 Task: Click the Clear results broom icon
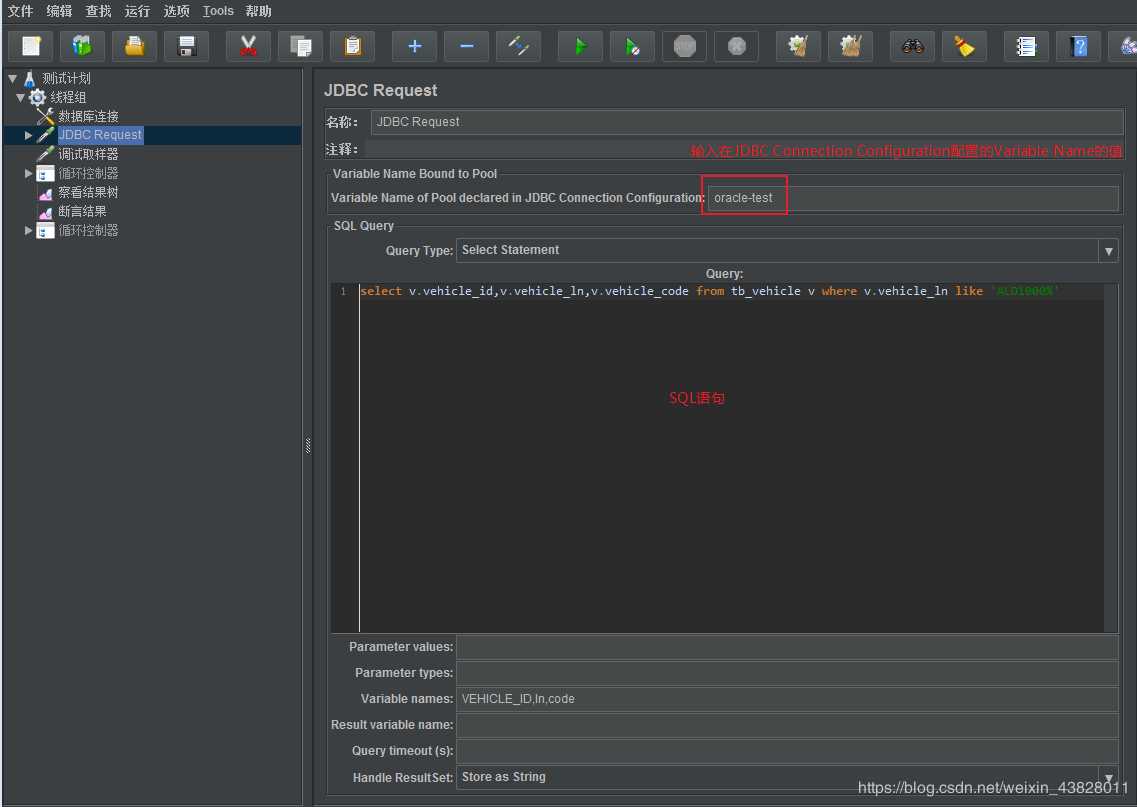point(798,46)
